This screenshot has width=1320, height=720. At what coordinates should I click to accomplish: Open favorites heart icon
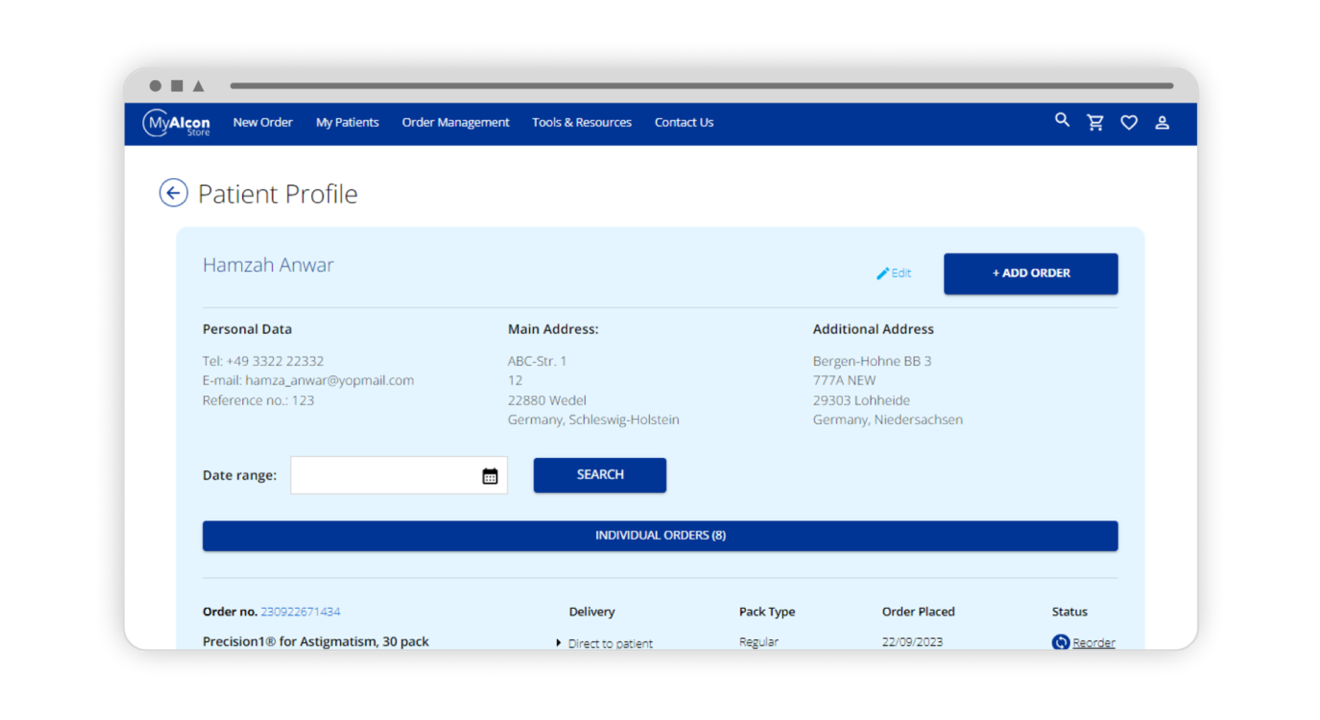coord(1129,123)
